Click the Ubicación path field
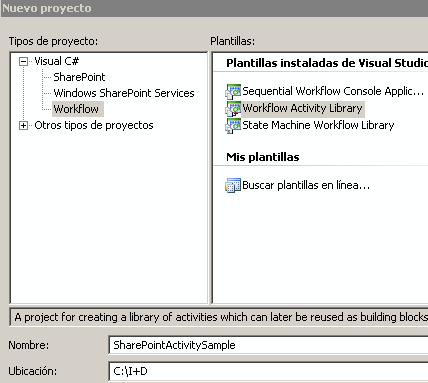Viewport: 428px width, 383px height. (x=268, y=371)
